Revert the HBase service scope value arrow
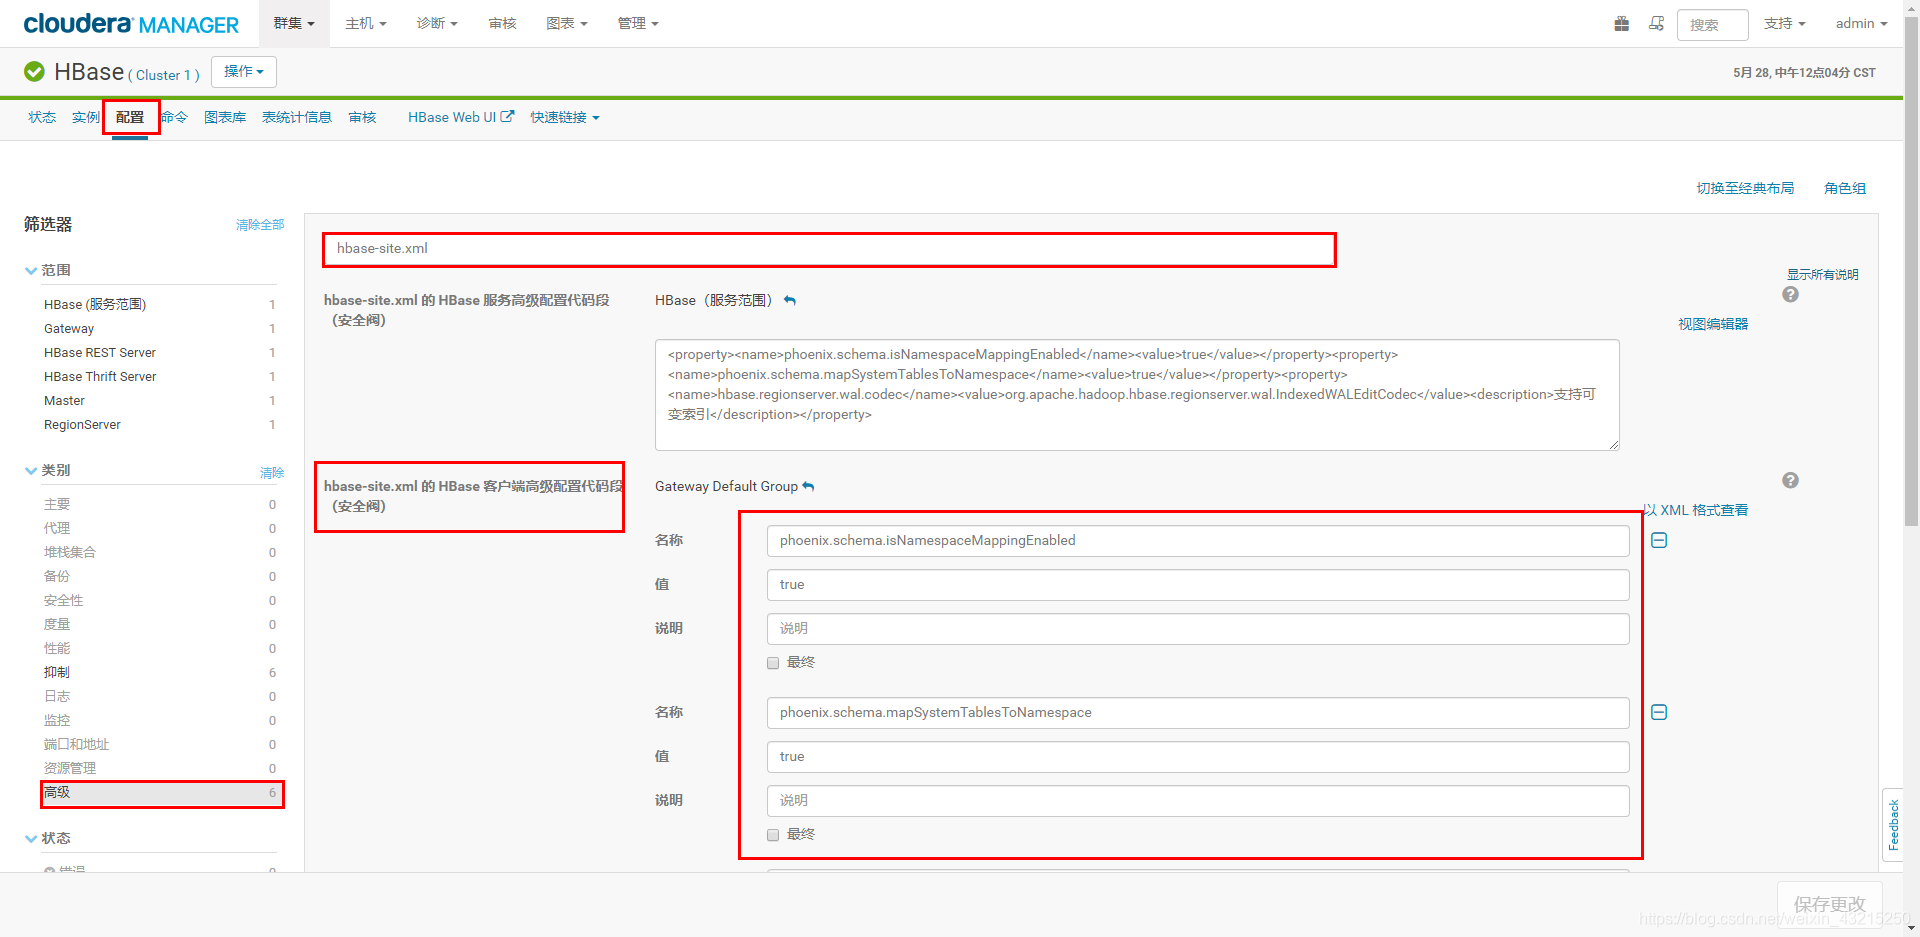The width and height of the screenshot is (1920, 937). click(x=790, y=300)
